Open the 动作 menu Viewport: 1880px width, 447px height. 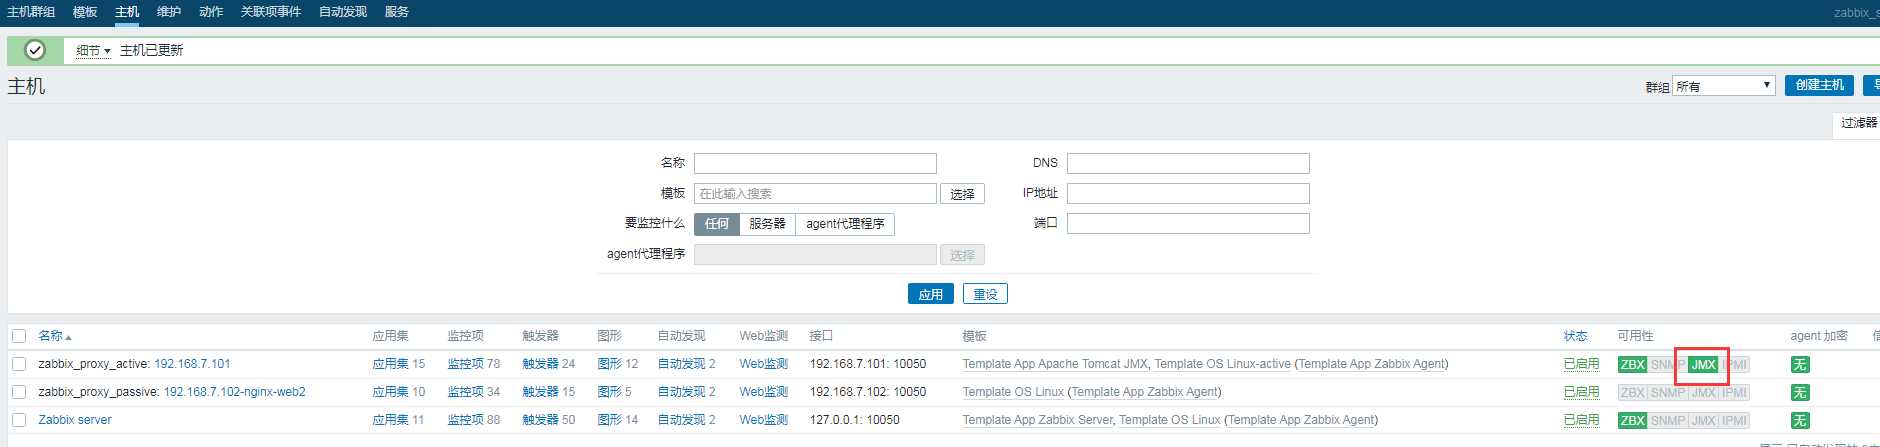tap(211, 12)
